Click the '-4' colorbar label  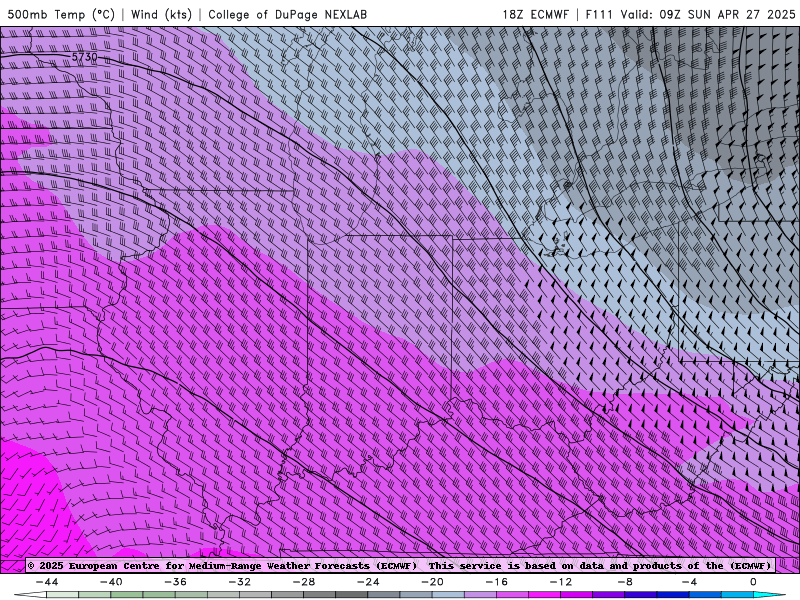coord(690,582)
